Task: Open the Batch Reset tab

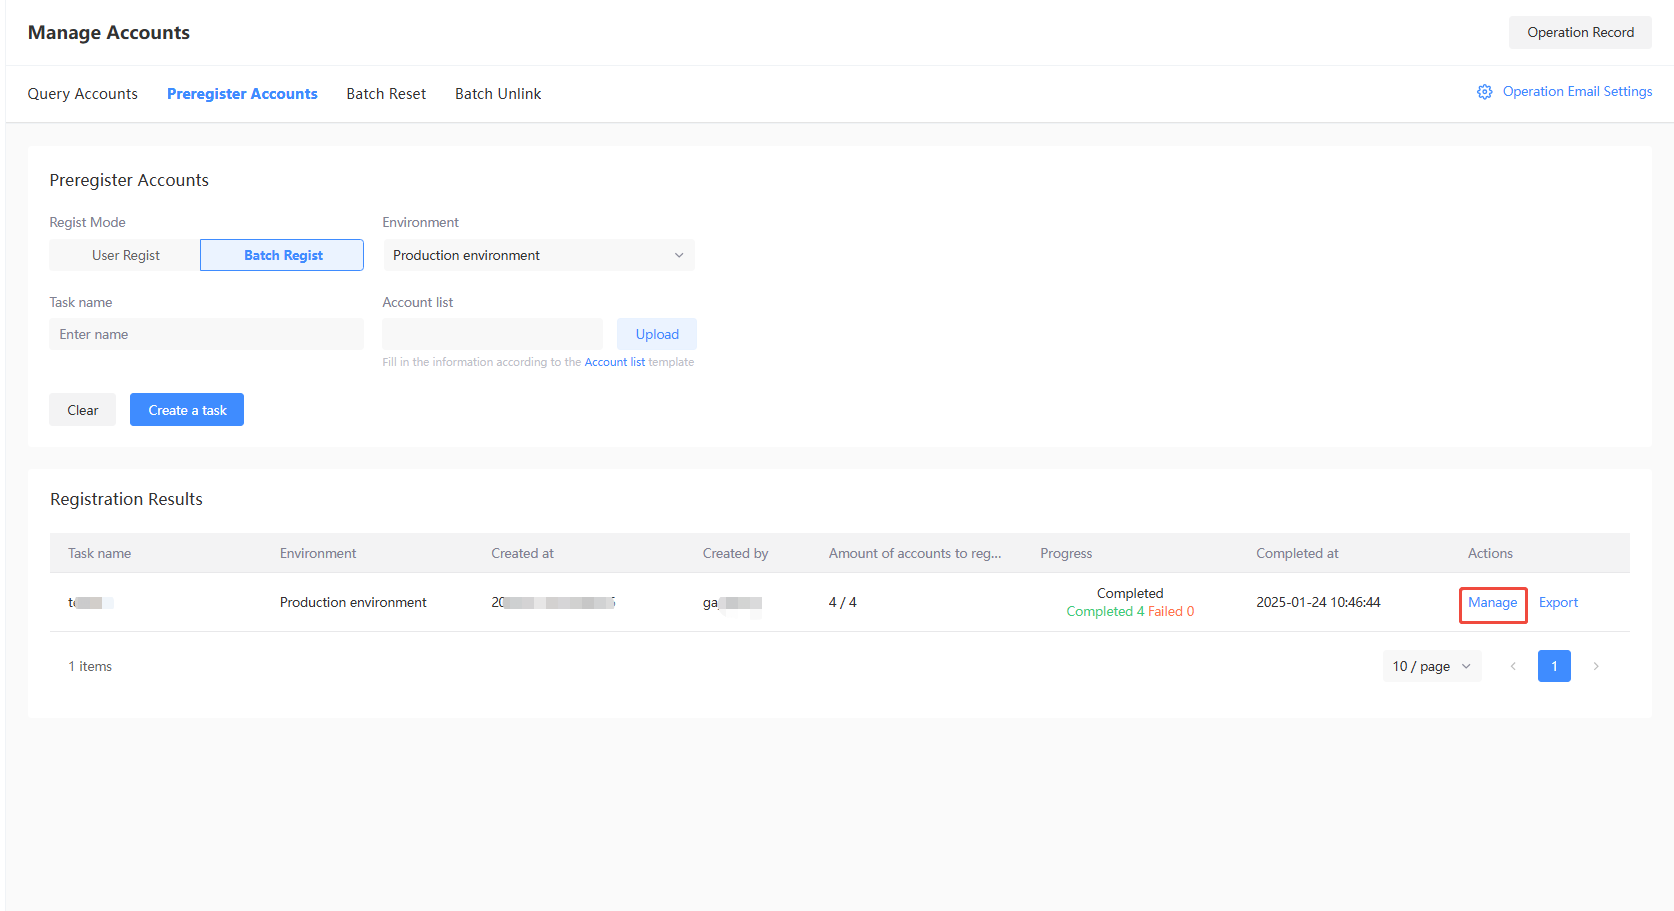Action: click(x=386, y=94)
